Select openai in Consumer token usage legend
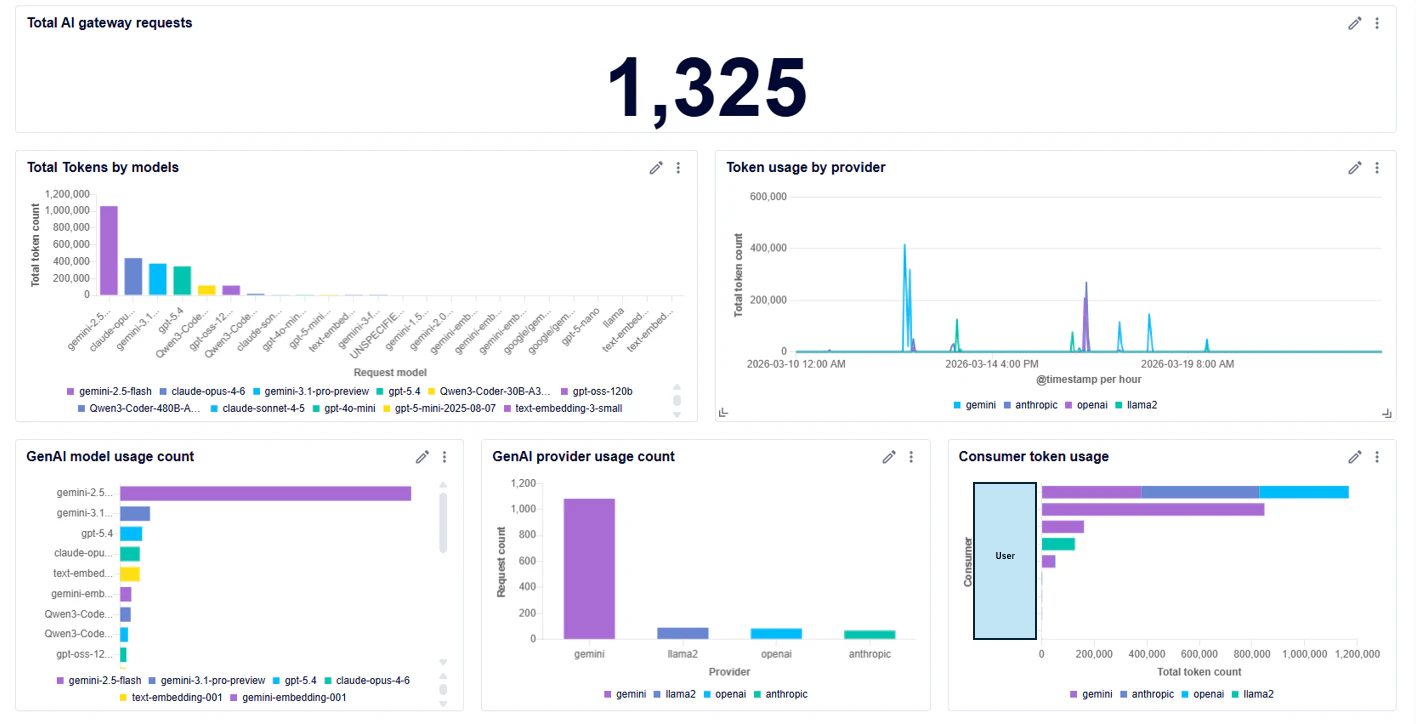The width and height of the screenshot is (1416, 724). tap(1202, 694)
